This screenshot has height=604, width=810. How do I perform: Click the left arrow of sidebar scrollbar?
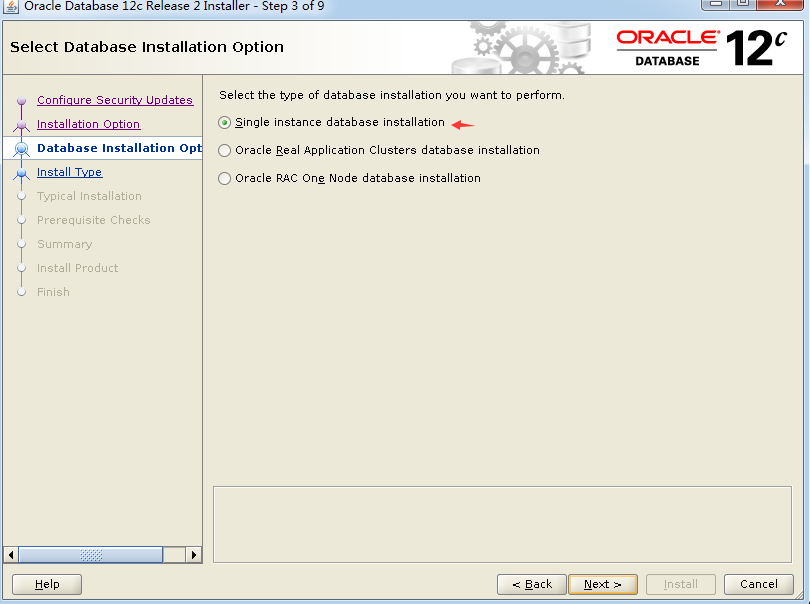click(x=11, y=555)
